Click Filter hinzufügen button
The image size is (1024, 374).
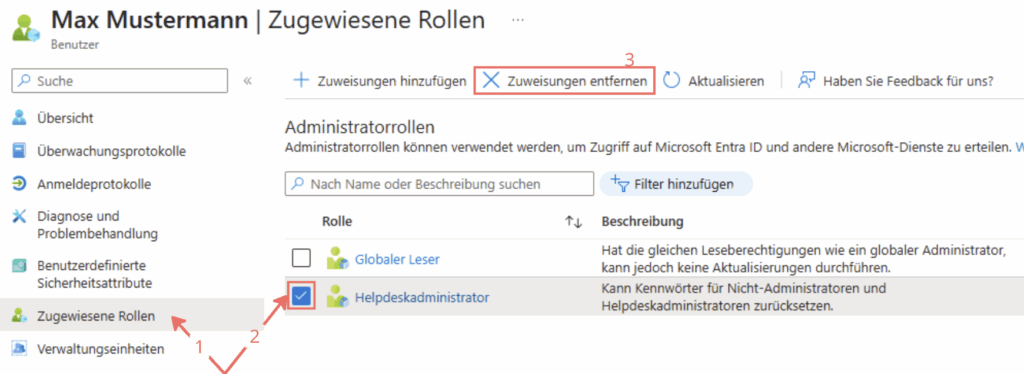tap(676, 184)
